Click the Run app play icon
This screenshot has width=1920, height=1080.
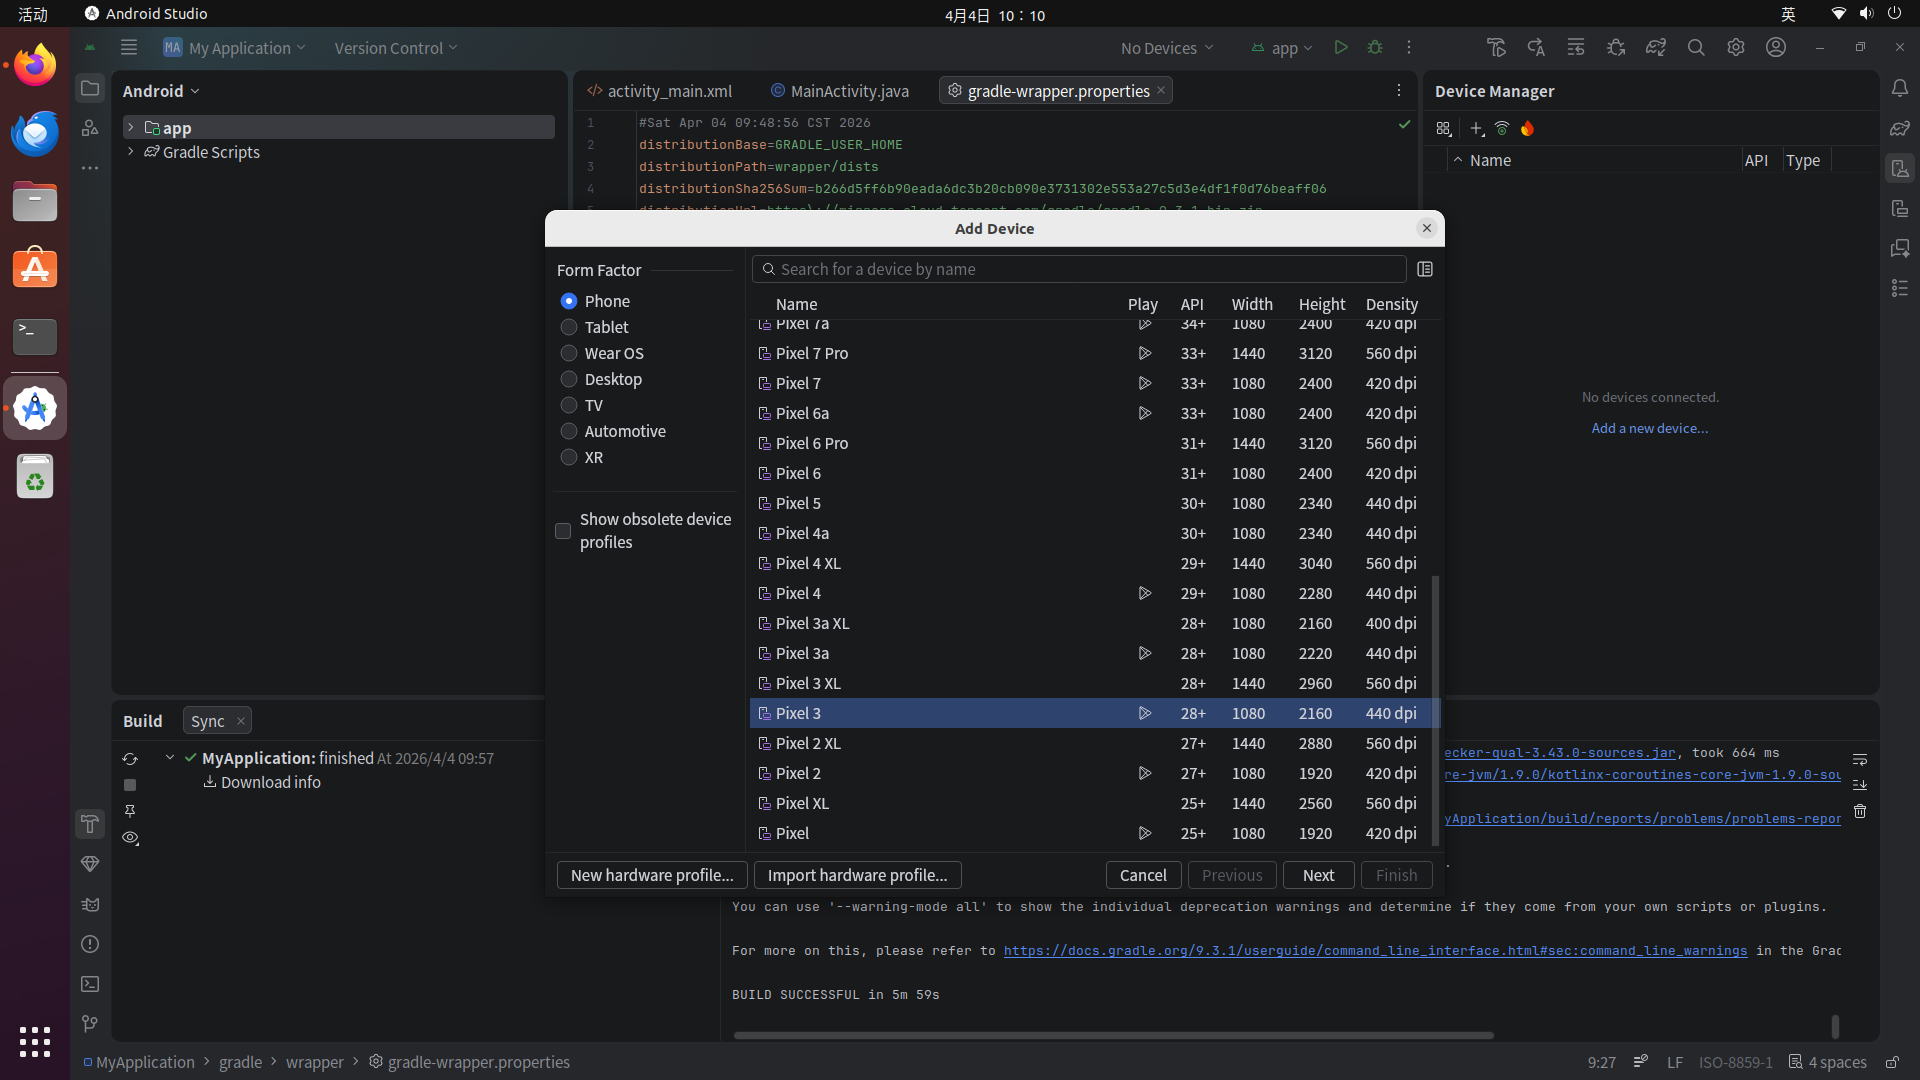click(x=1341, y=47)
